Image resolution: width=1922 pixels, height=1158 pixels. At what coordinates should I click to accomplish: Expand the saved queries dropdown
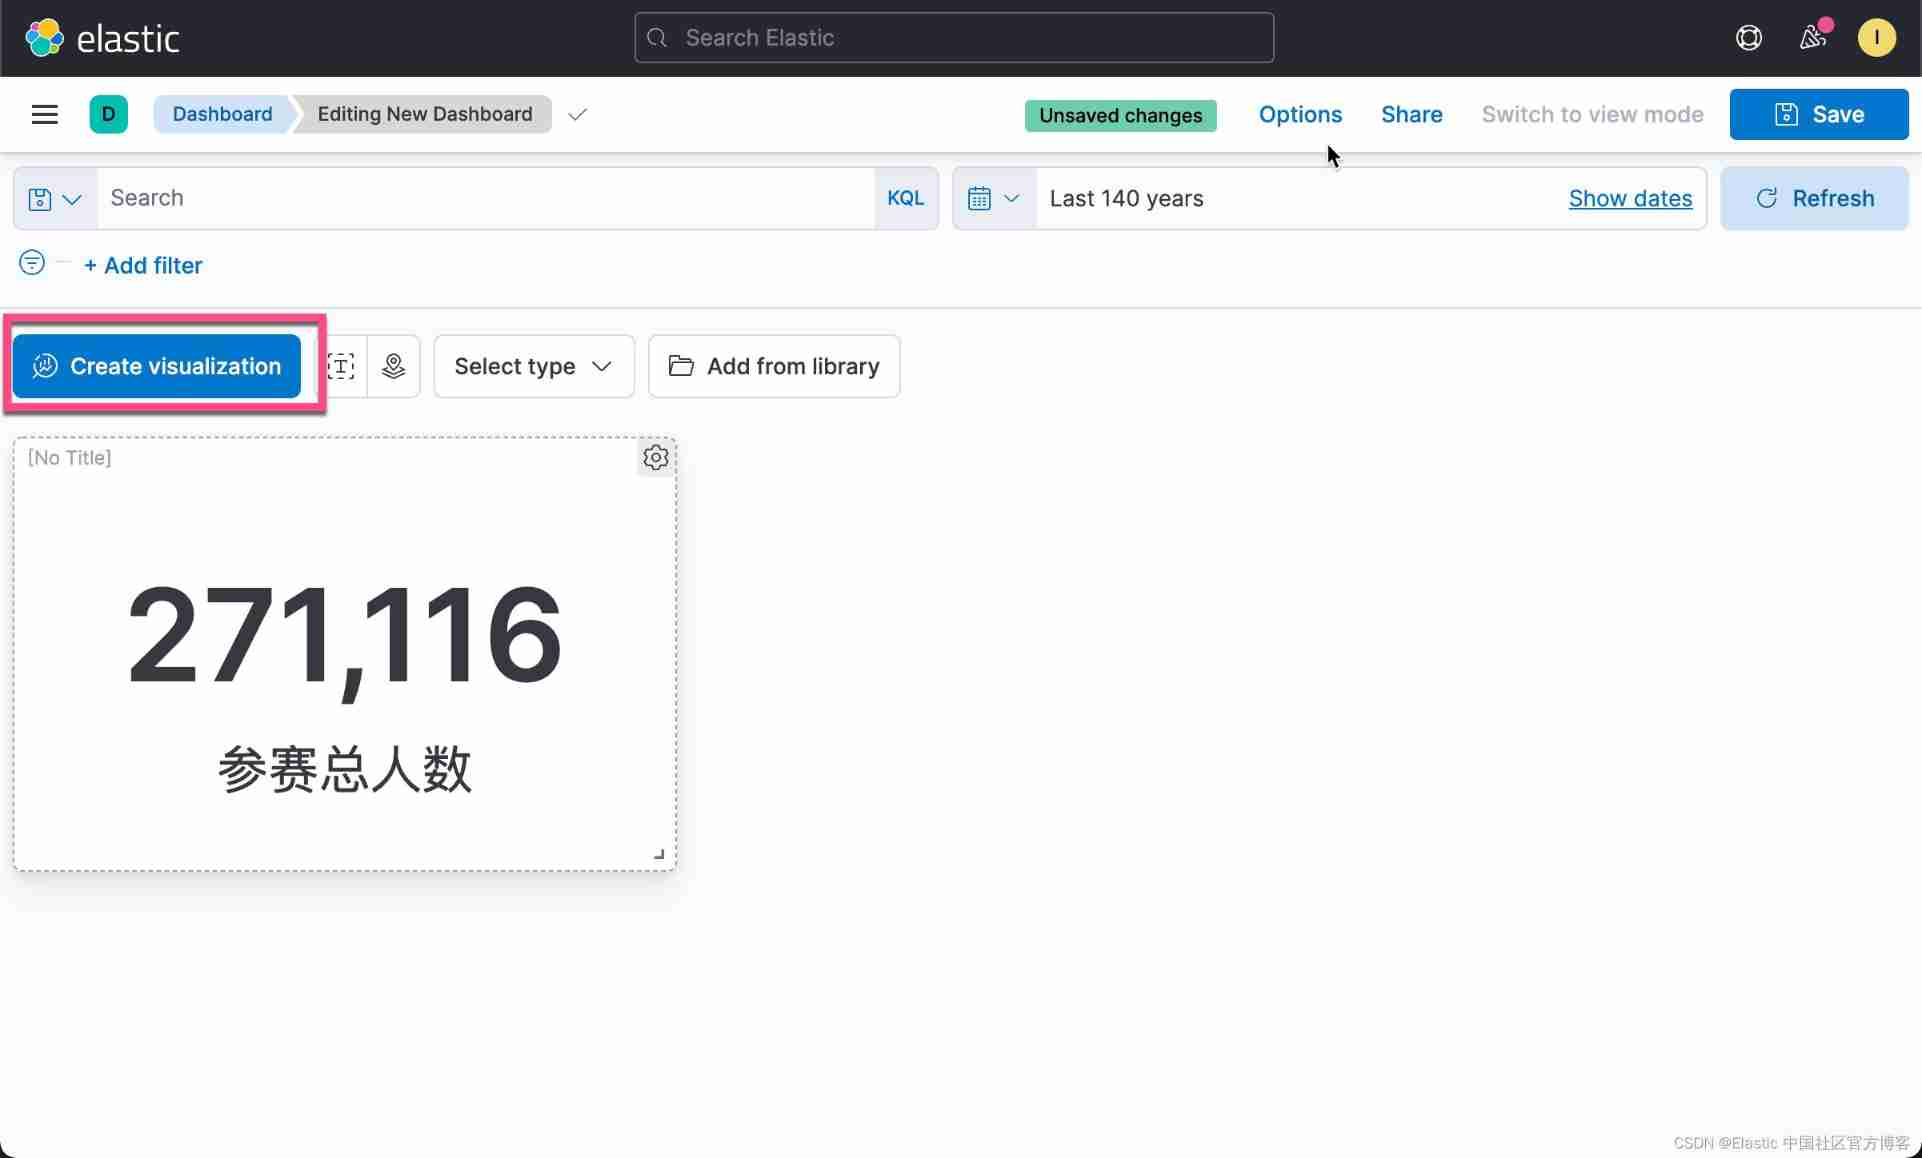55,199
